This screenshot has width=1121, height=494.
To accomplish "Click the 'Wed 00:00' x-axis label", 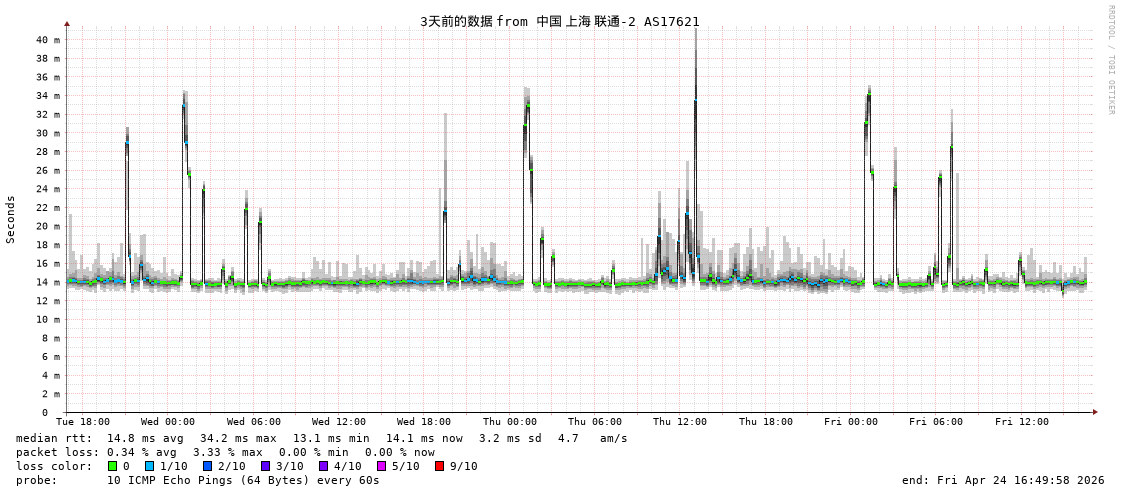I will [168, 422].
